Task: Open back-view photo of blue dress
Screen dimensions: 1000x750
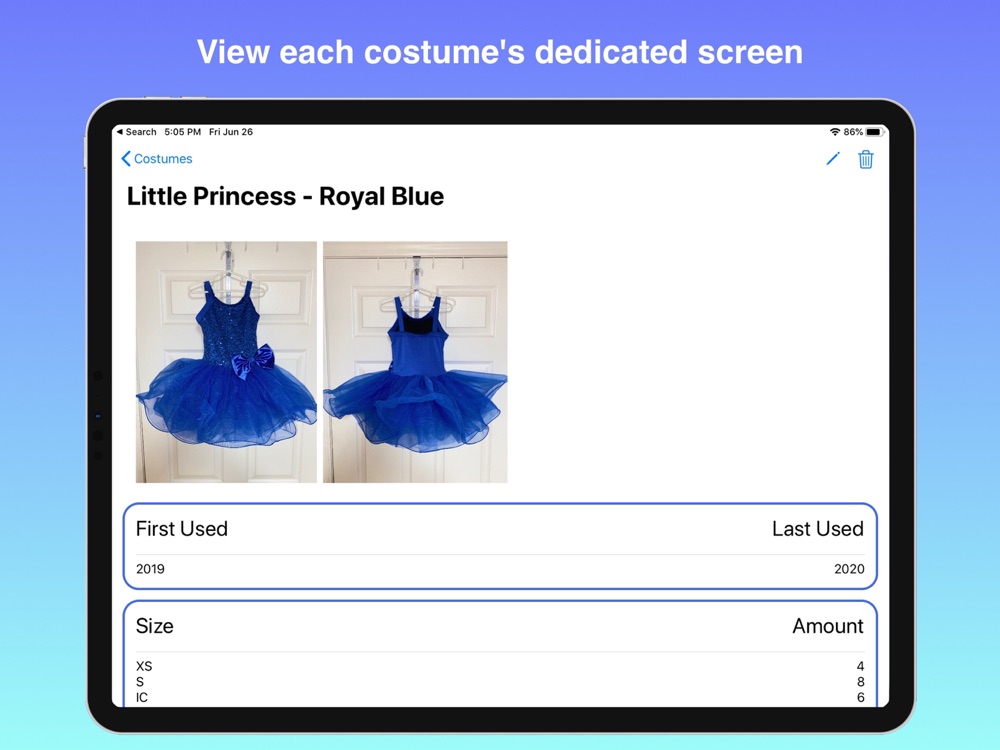Action: (415, 362)
